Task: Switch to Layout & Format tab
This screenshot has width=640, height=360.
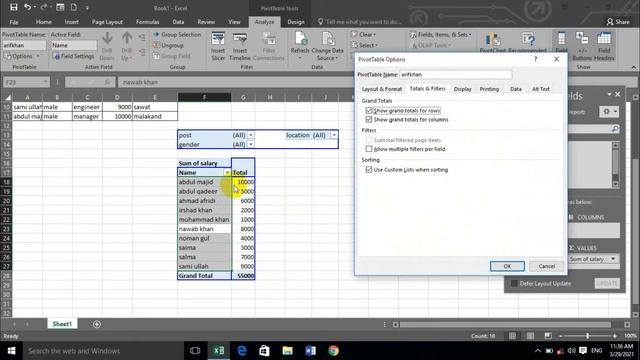Action: (x=382, y=89)
